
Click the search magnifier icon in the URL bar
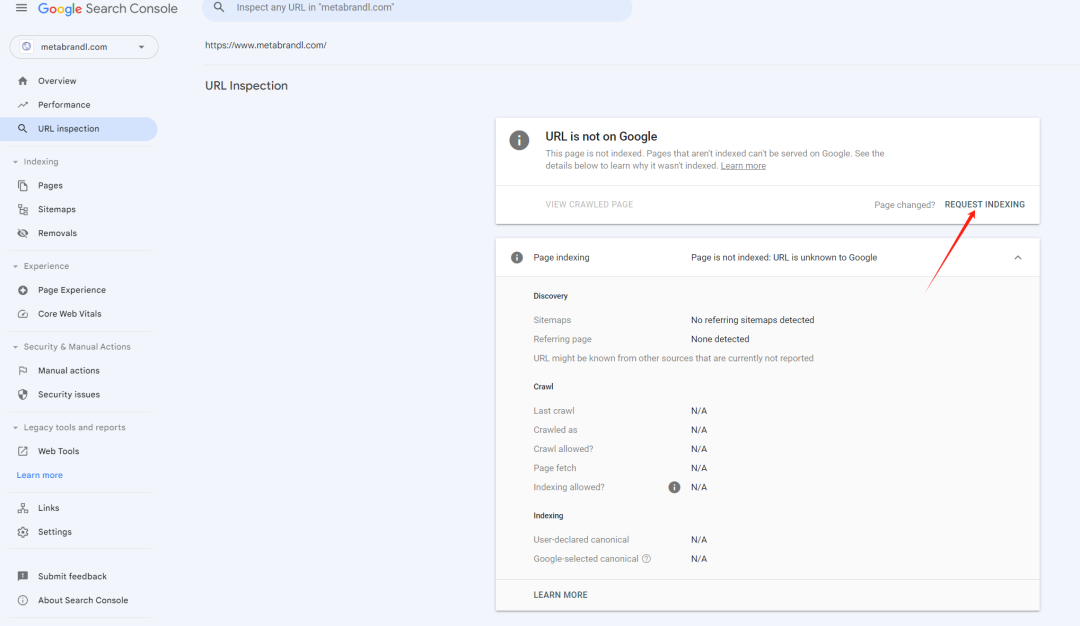(219, 7)
